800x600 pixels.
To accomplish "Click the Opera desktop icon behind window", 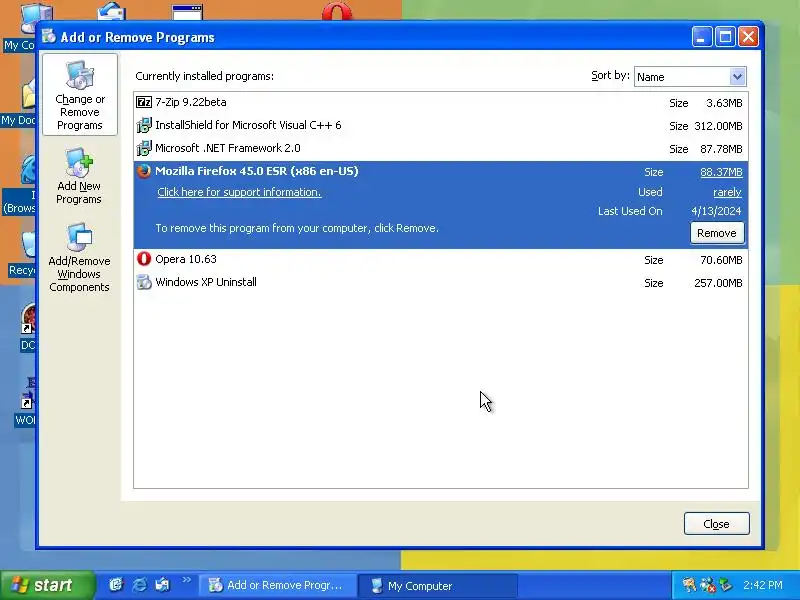I will (x=337, y=12).
